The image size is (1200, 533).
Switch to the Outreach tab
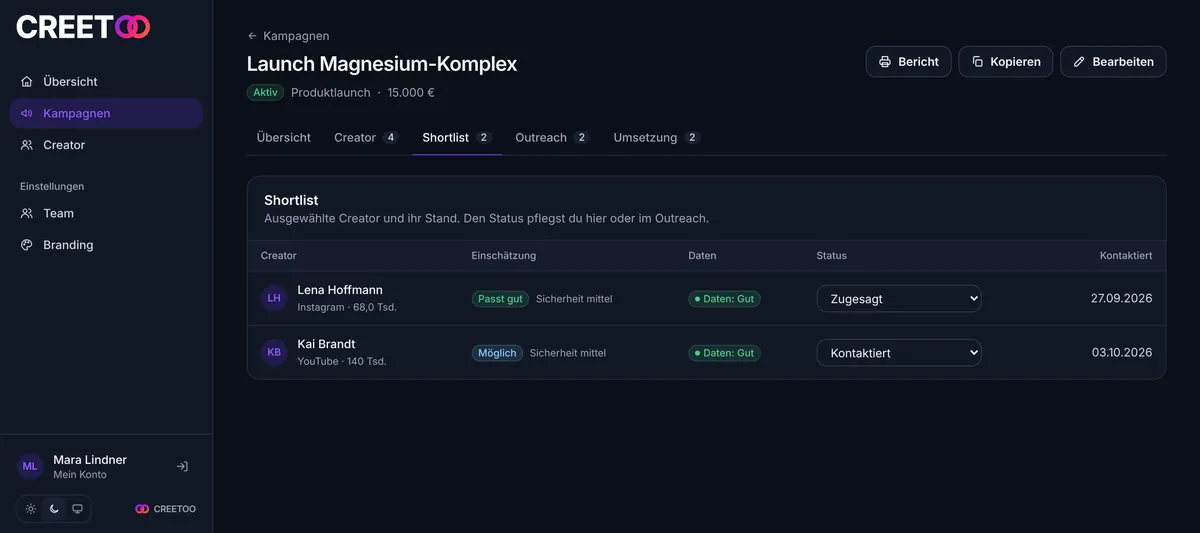click(x=552, y=137)
